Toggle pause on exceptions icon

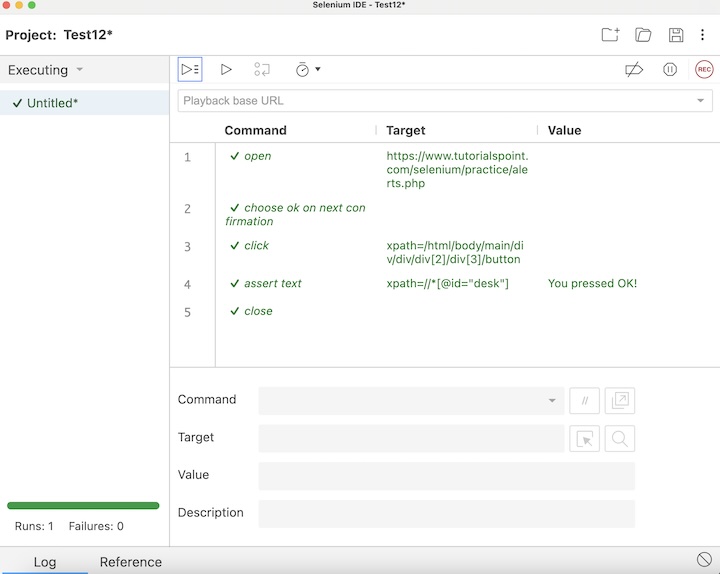670,69
